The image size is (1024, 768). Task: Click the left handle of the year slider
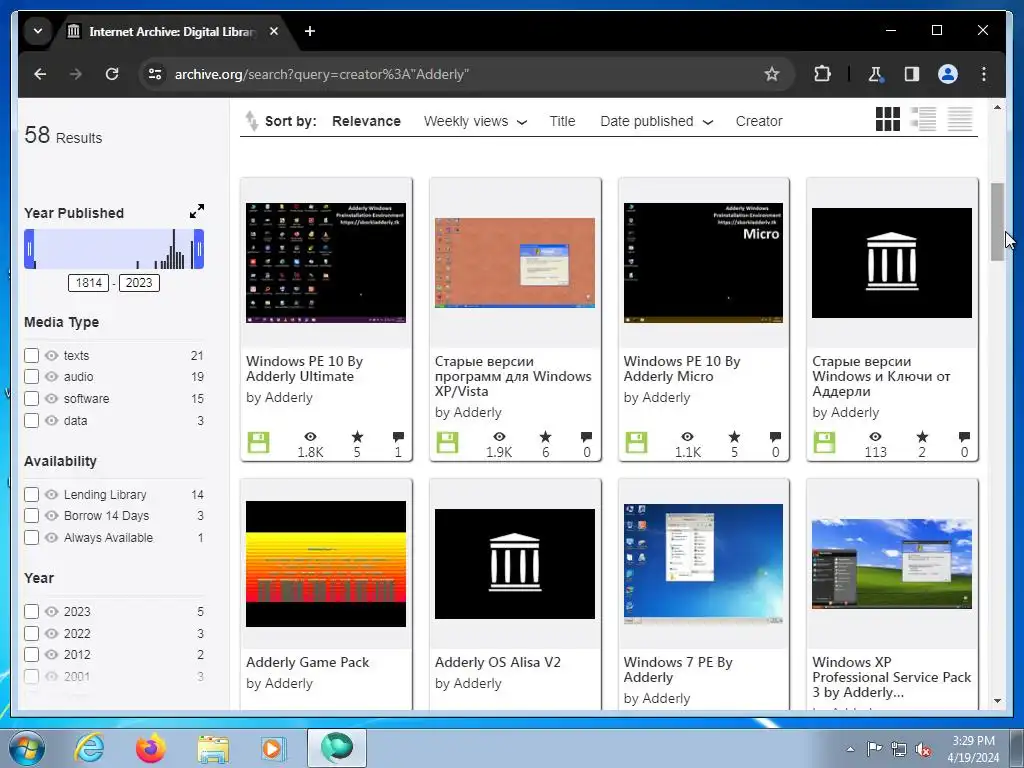29,249
